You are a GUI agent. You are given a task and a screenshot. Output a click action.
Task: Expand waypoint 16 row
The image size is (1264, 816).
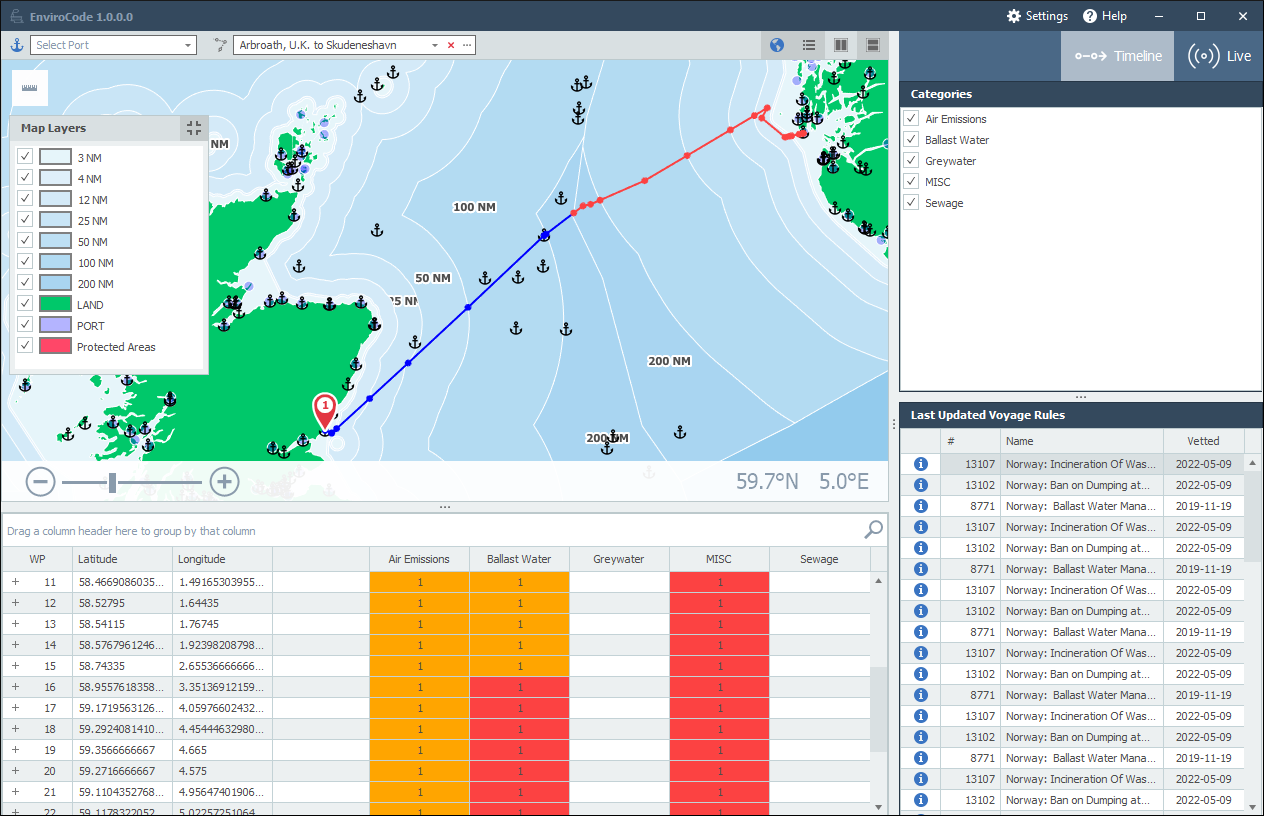(x=15, y=687)
